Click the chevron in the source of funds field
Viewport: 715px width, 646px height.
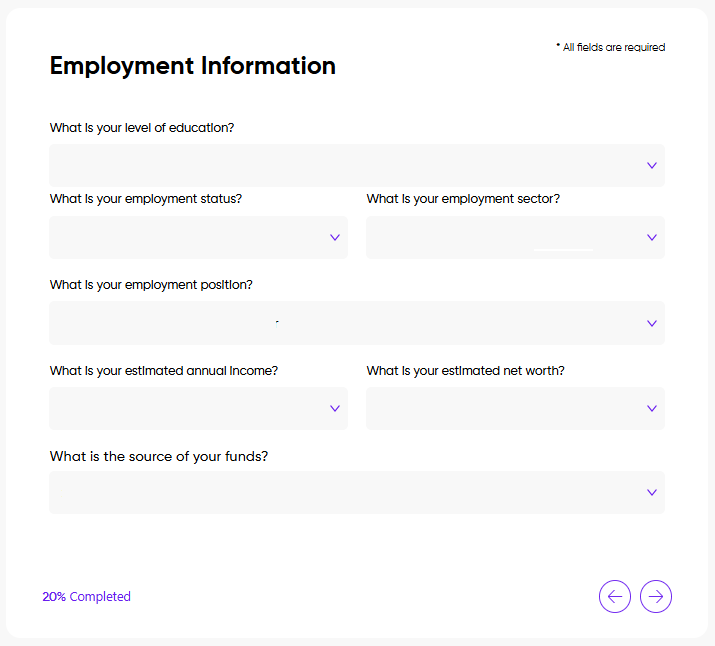[x=652, y=492]
